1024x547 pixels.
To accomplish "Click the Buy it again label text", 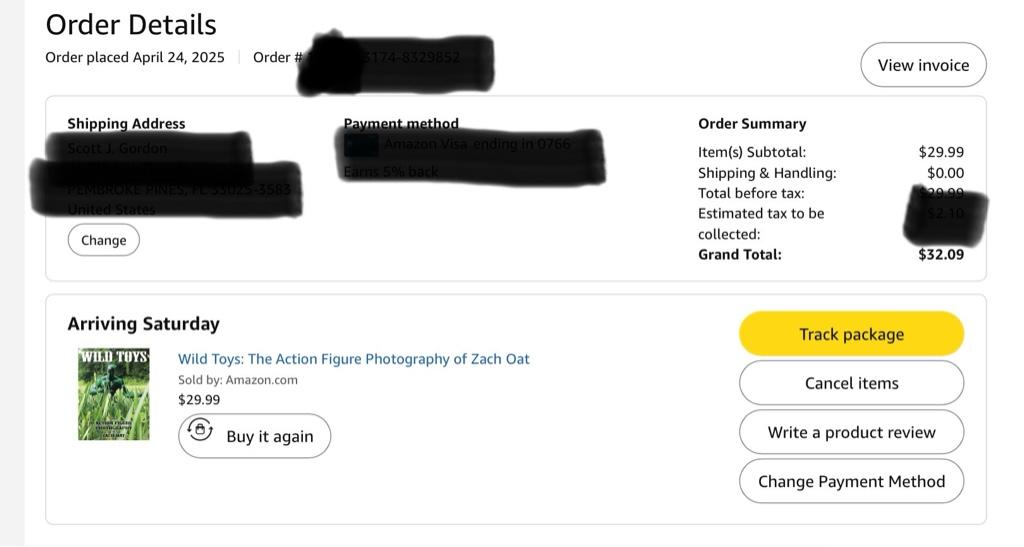I will point(270,436).
